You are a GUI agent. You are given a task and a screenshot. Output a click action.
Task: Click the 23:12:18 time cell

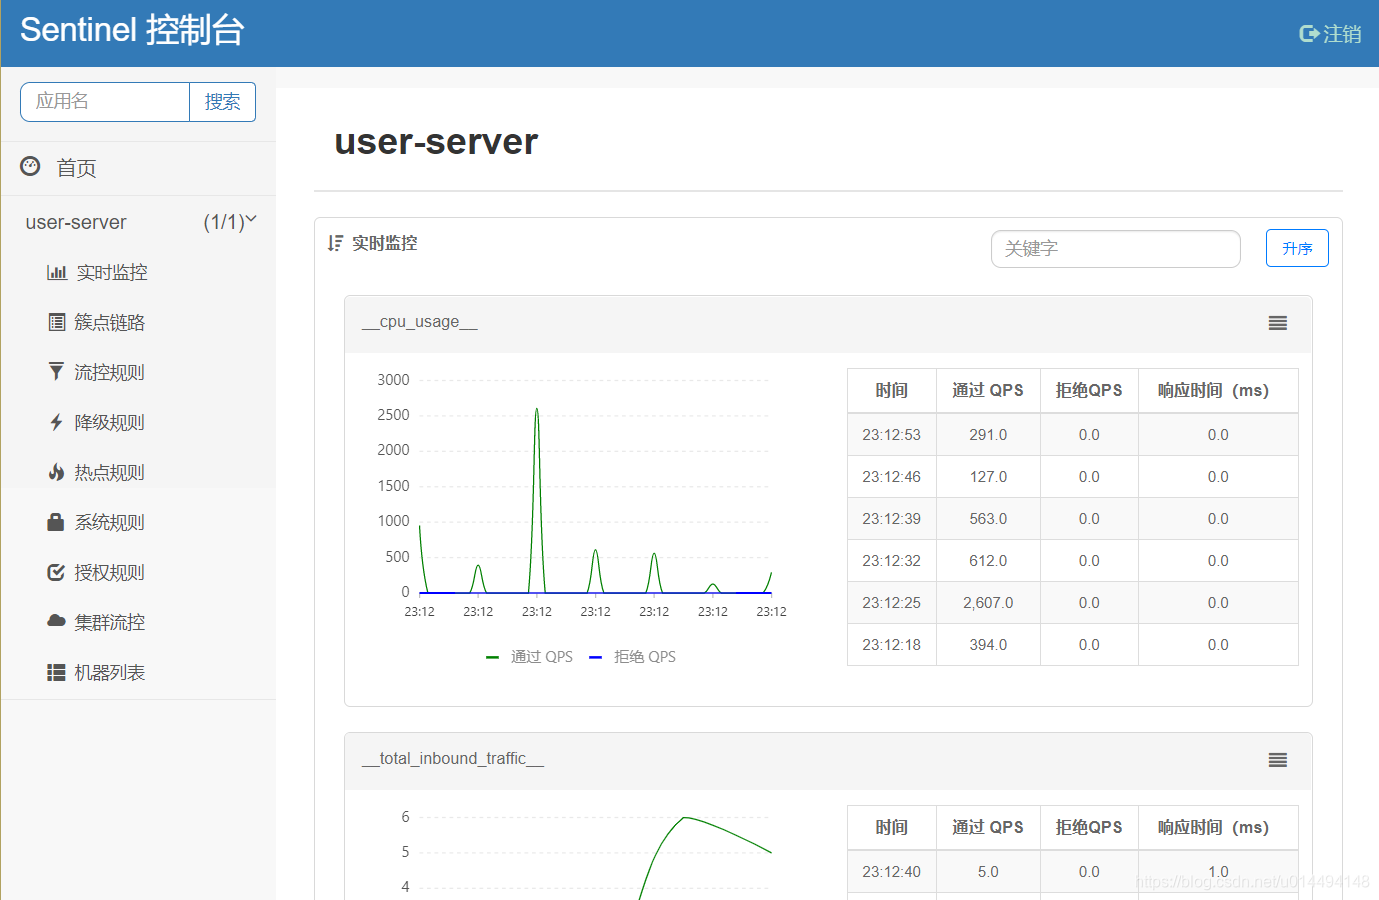click(891, 645)
